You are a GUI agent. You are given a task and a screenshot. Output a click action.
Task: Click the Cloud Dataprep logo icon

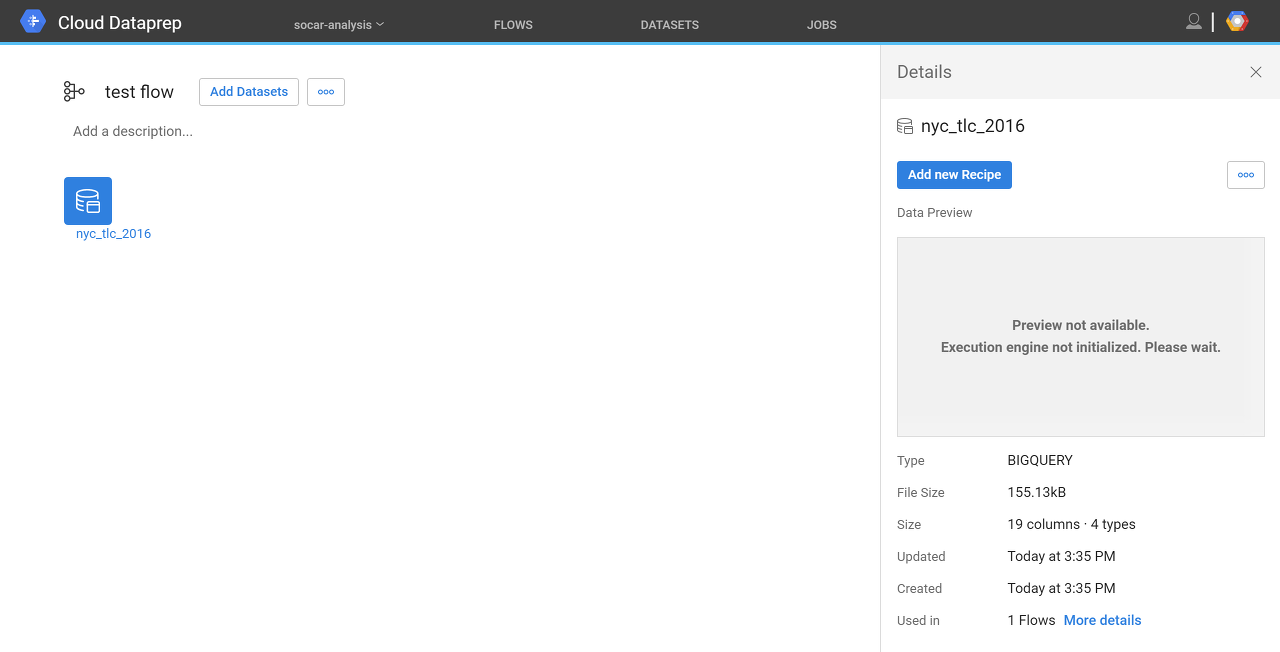coord(32,20)
